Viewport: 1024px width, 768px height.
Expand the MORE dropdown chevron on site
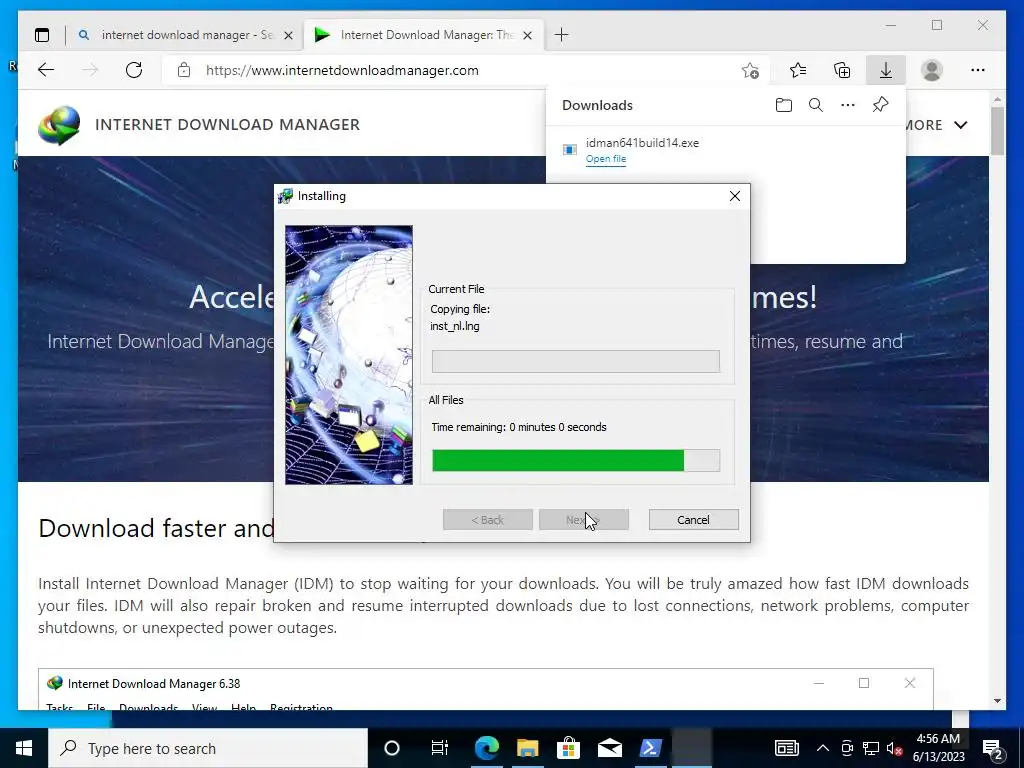(x=961, y=125)
